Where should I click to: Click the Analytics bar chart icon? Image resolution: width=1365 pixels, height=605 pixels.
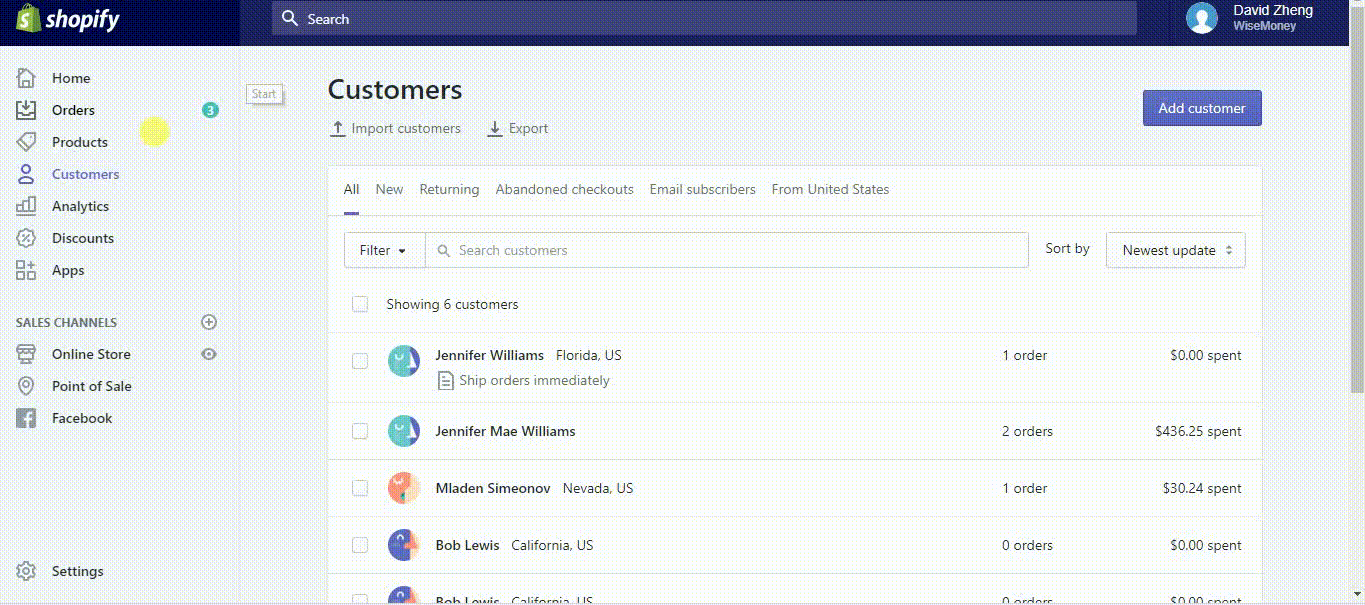26,206
